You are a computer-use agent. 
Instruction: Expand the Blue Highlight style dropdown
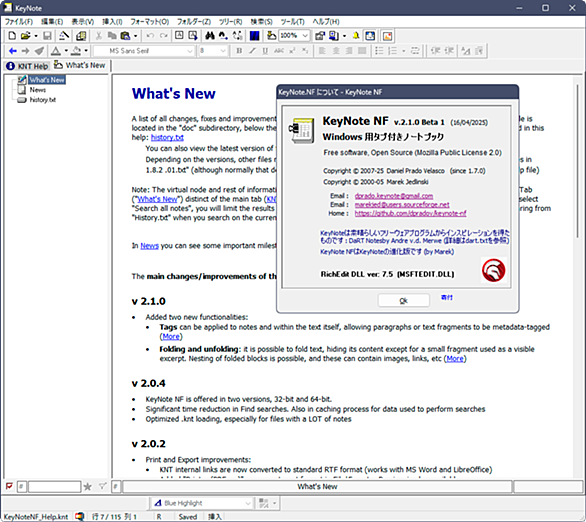click(248, 503)
